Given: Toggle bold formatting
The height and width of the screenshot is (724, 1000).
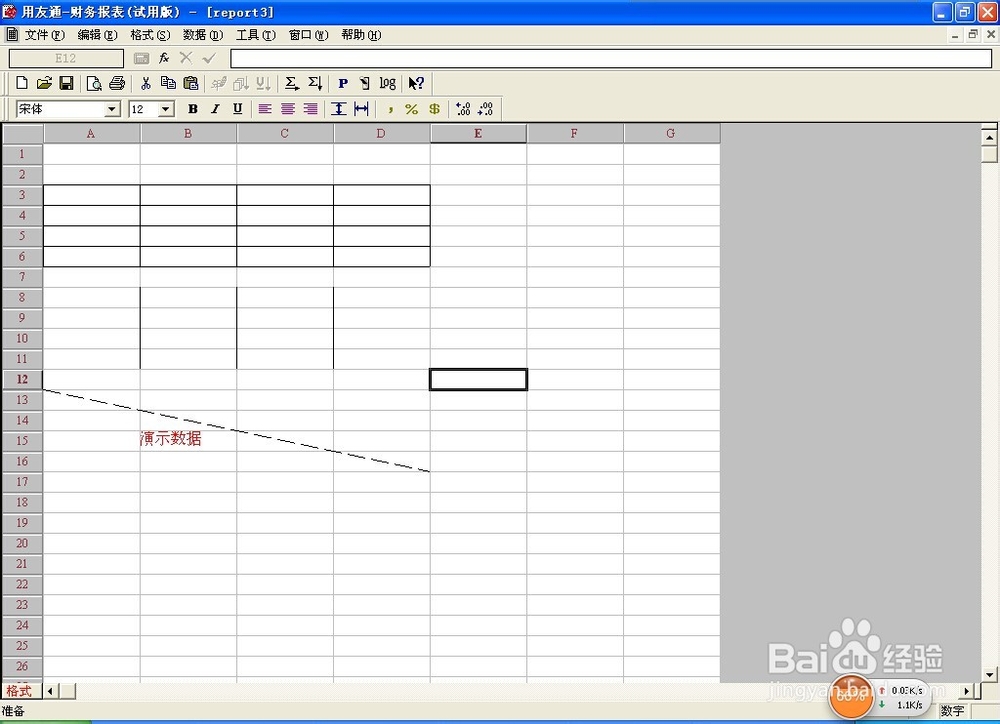Looking at the screenshot, I should (192, 109).
